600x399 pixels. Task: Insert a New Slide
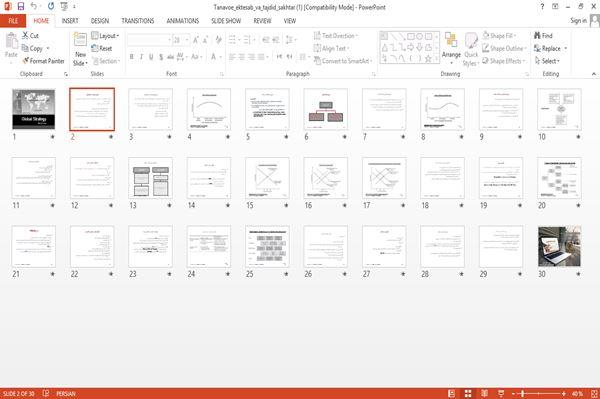coord(80,49)
